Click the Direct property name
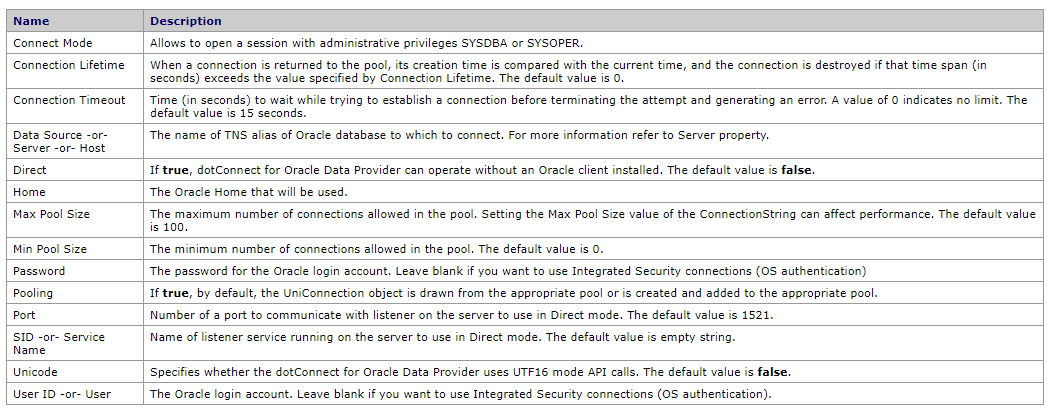Viewport: 1048px width, 410px height. click(x=29, y=171)
